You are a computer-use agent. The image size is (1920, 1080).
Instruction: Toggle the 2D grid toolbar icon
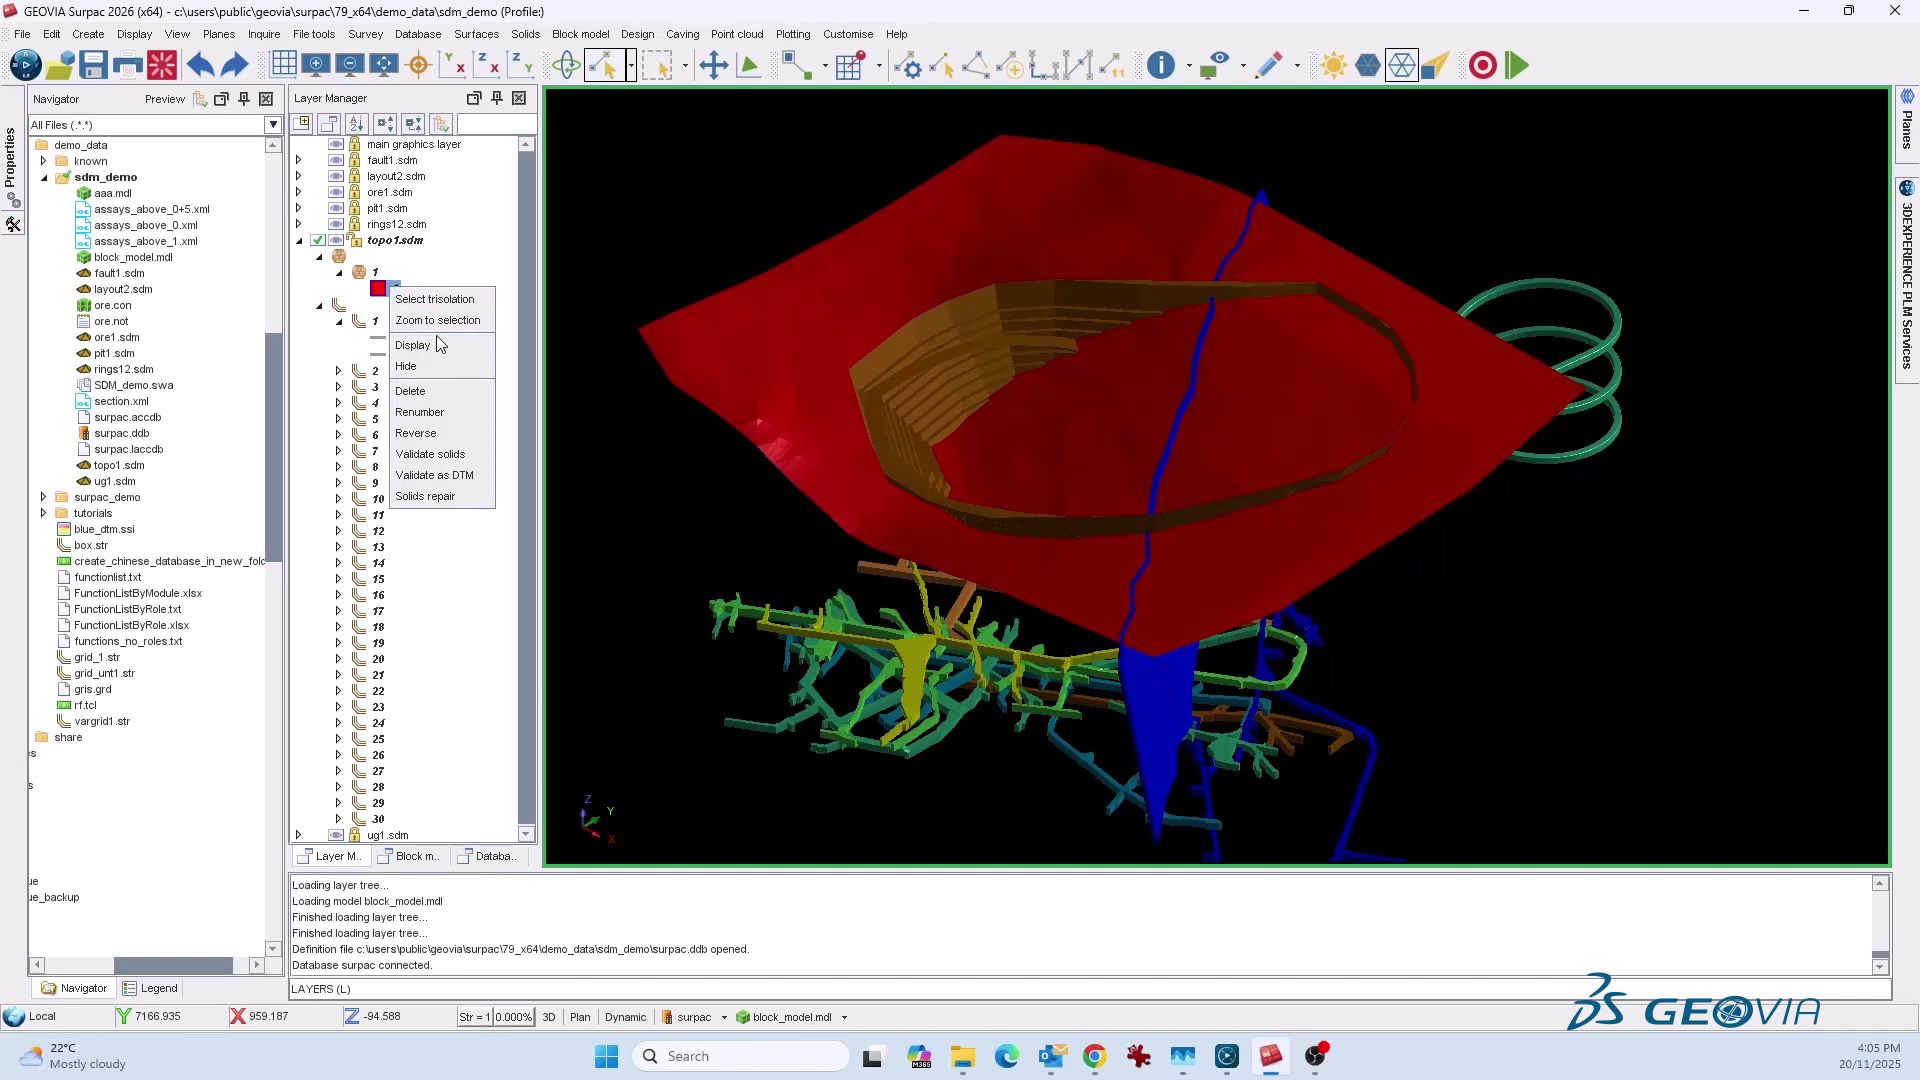click(x=284, y=66)
